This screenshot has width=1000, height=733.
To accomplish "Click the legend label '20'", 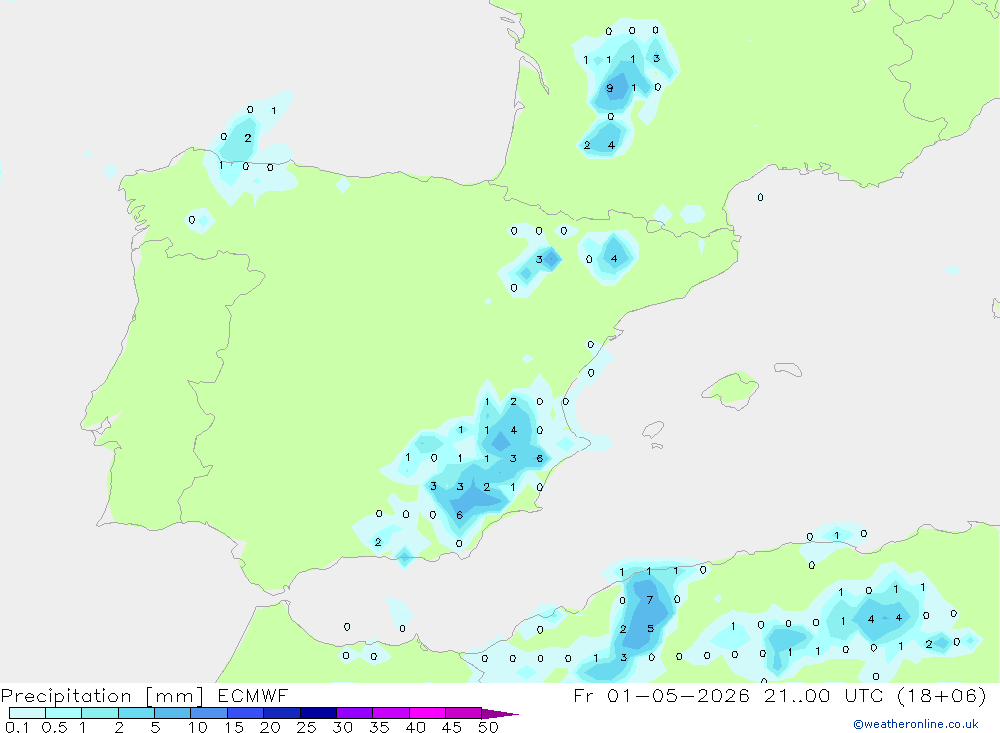I will pyautogui.click(x=270, y=727).
